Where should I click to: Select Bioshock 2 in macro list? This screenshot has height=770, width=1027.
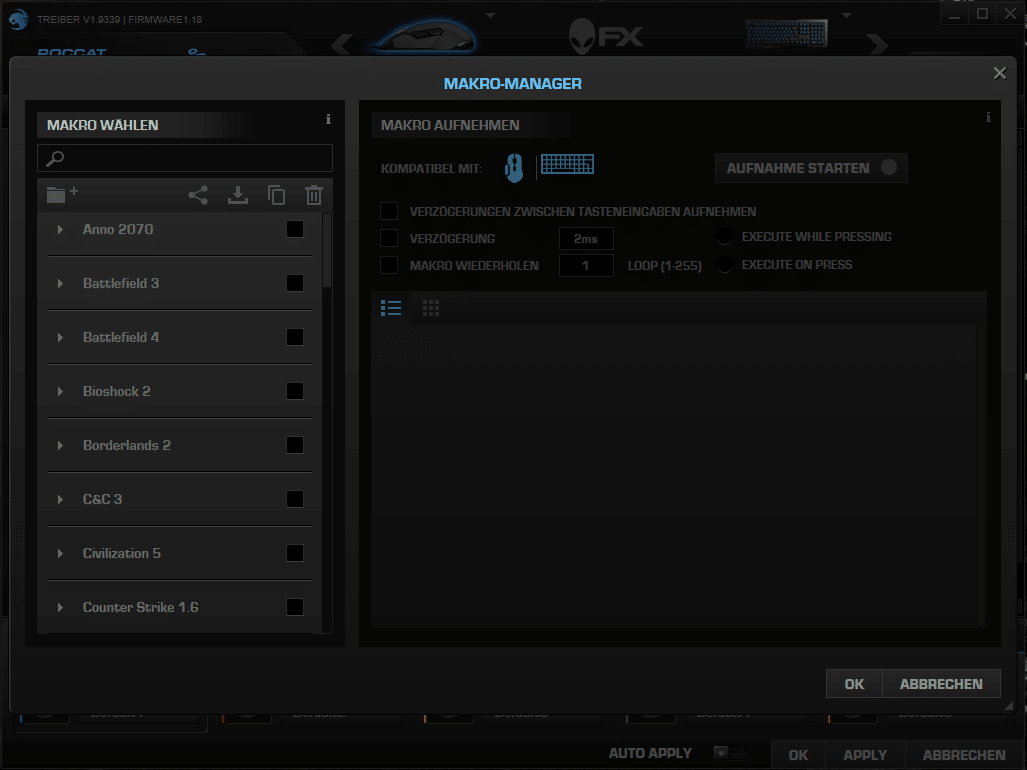point(117,391)
